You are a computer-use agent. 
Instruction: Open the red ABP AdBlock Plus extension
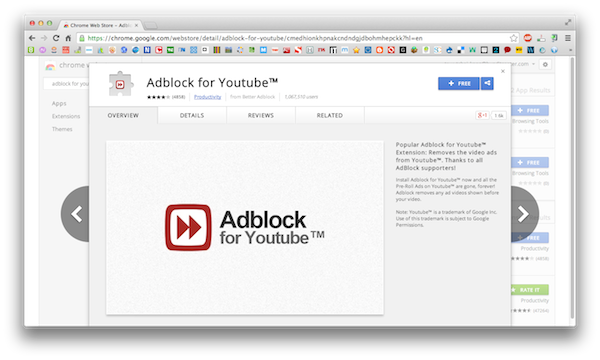528,38
